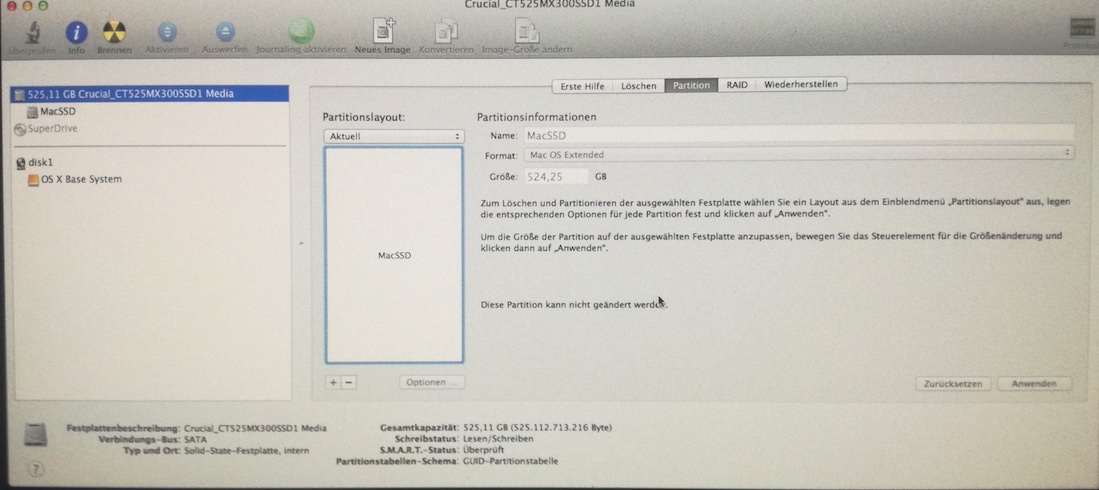The image size is (1099, 490).
Task: Open help with the question mark button
Action: 35,469
